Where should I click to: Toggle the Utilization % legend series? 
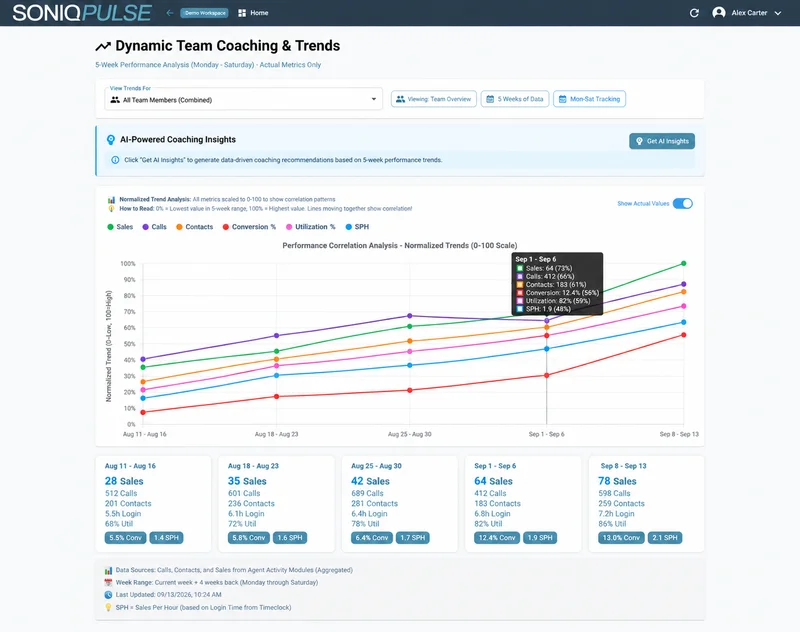click(310, 227)
